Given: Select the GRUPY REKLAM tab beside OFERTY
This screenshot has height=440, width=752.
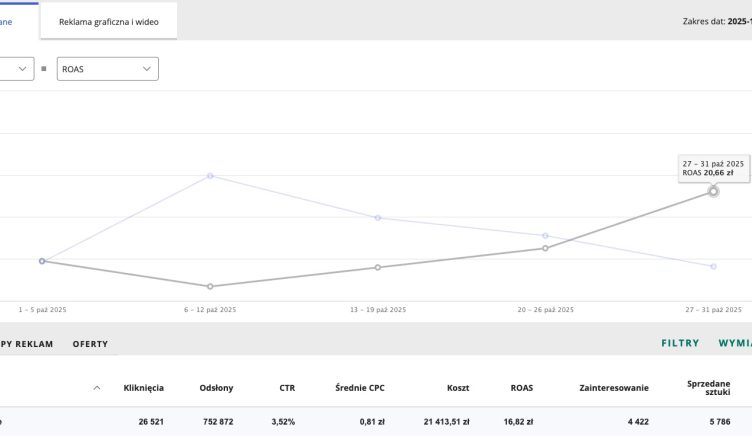Looking at the screenshot, I should [26, 344].
